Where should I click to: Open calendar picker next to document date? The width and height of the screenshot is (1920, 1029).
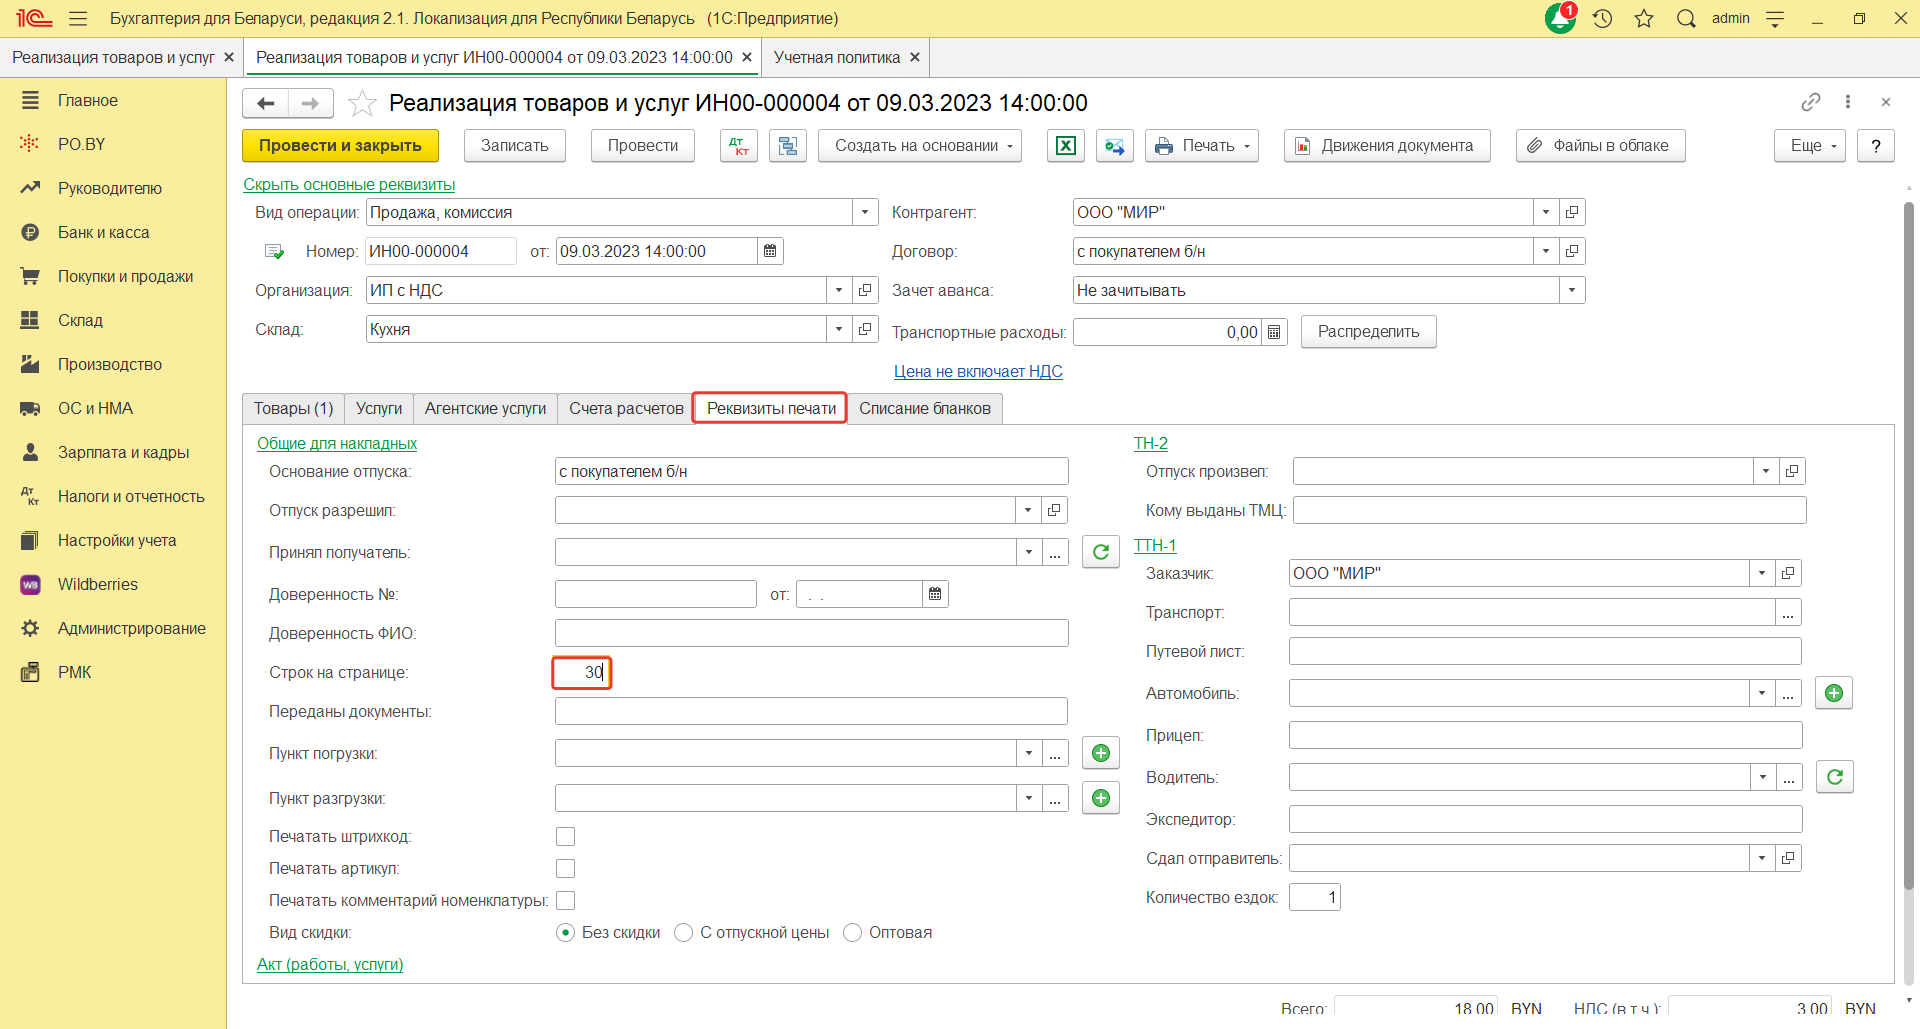coord(770,251)
